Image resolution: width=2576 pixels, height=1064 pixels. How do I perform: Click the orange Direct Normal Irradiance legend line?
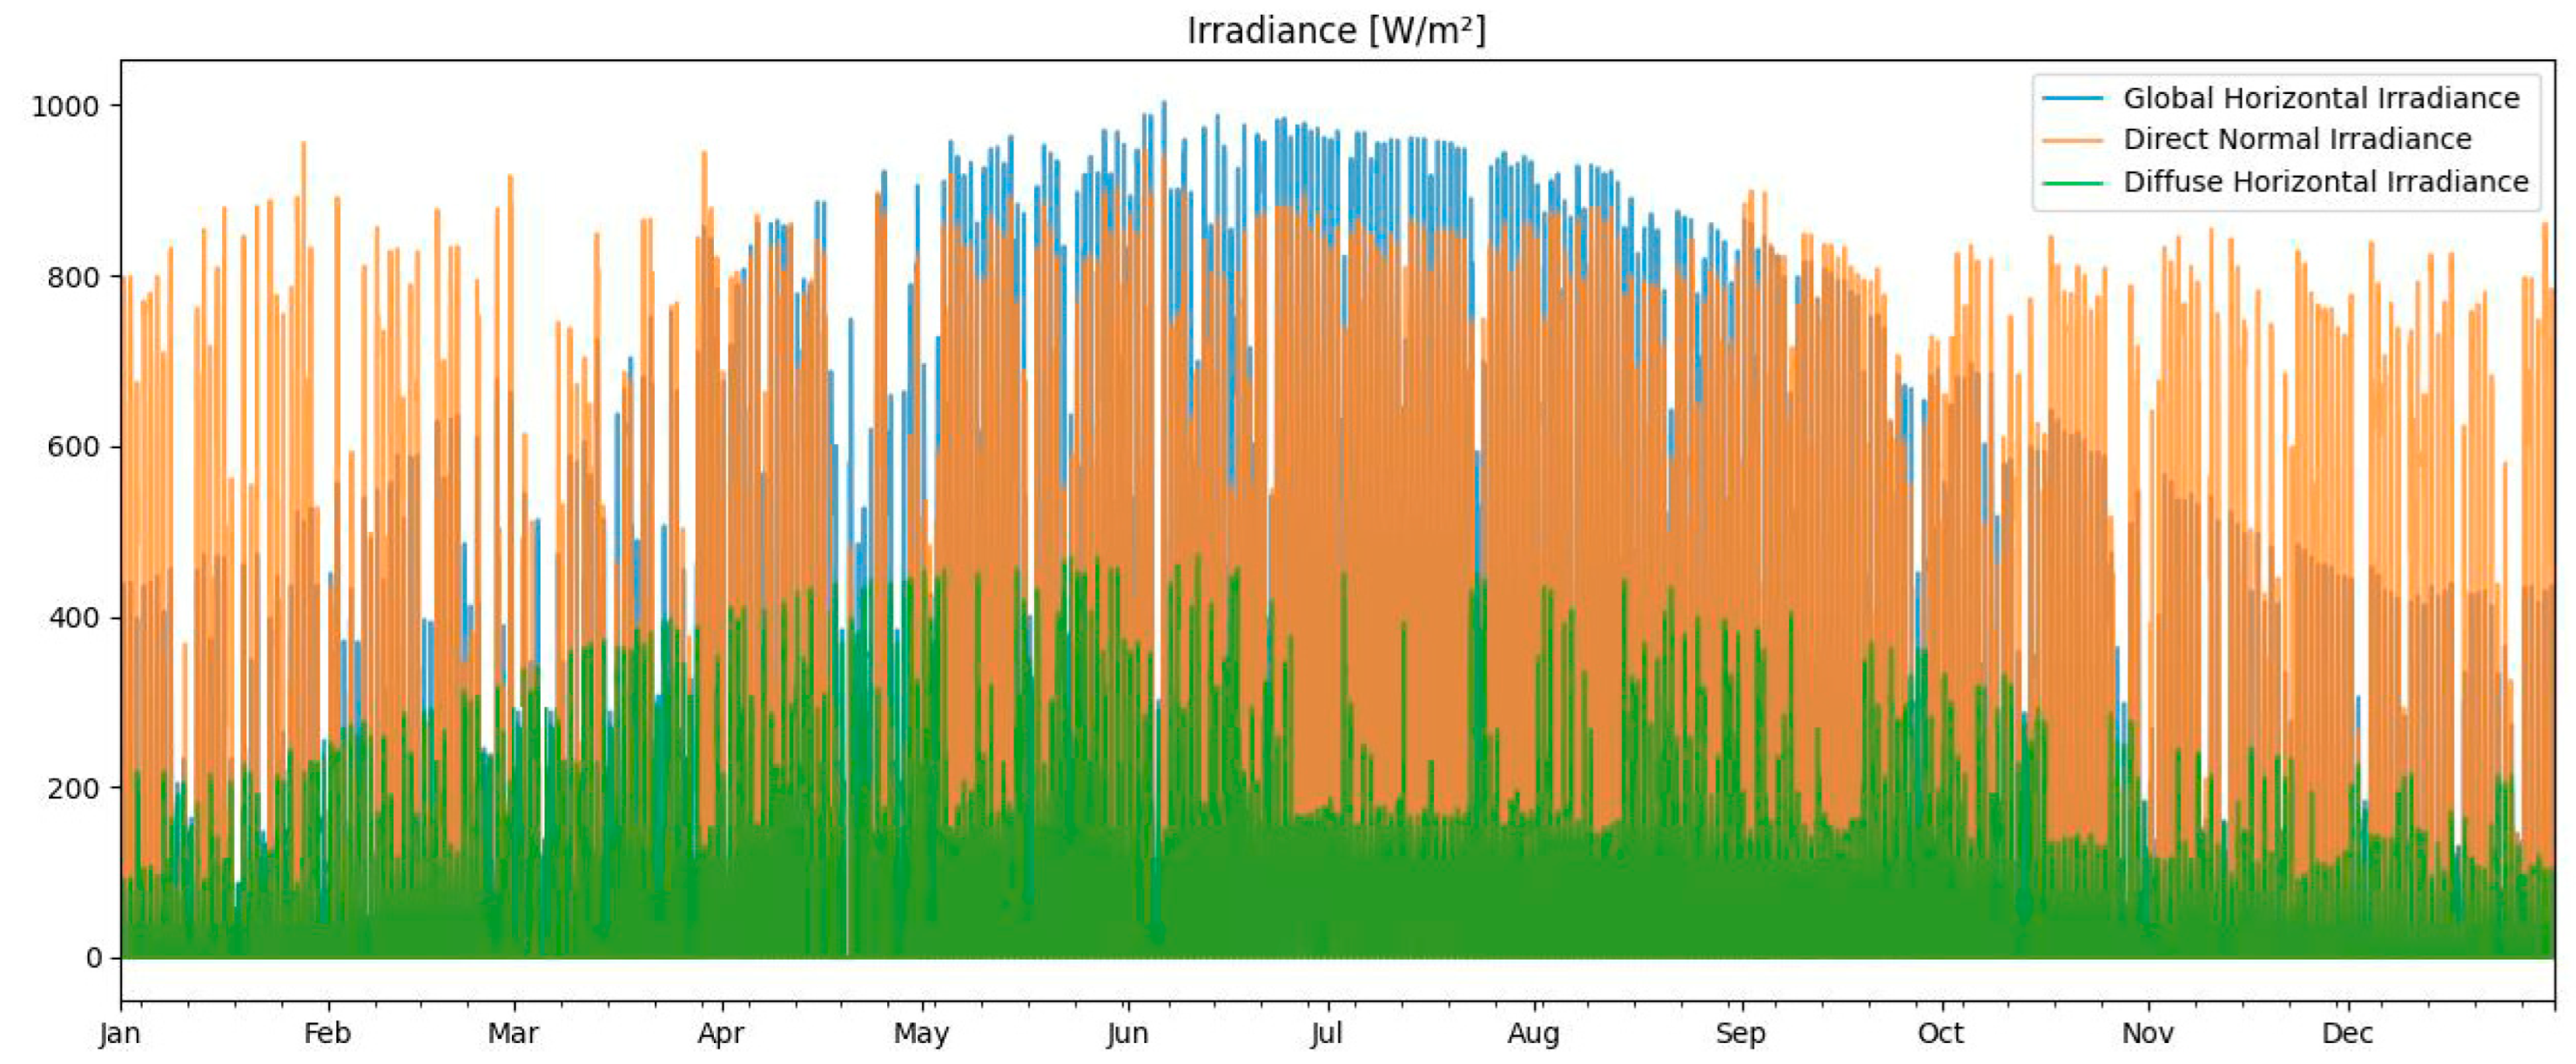[2072, 140]
